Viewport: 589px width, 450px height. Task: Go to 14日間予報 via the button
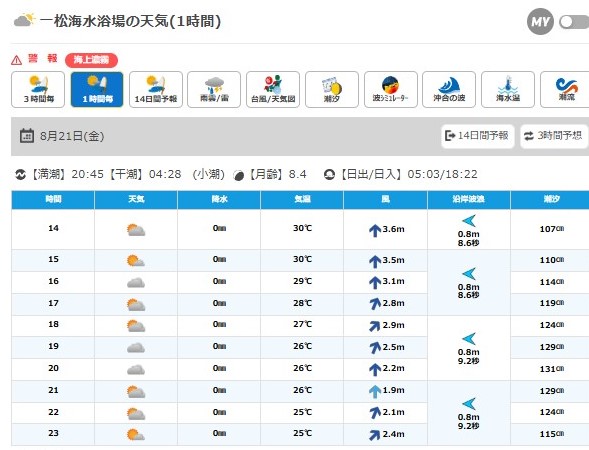tap(477, 136)
